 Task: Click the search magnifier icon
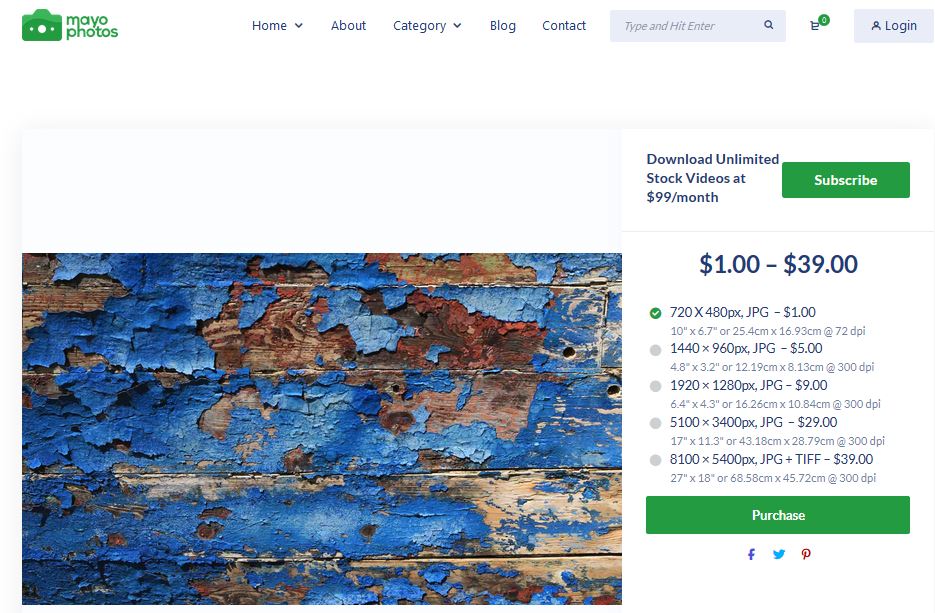coord(769,25)
